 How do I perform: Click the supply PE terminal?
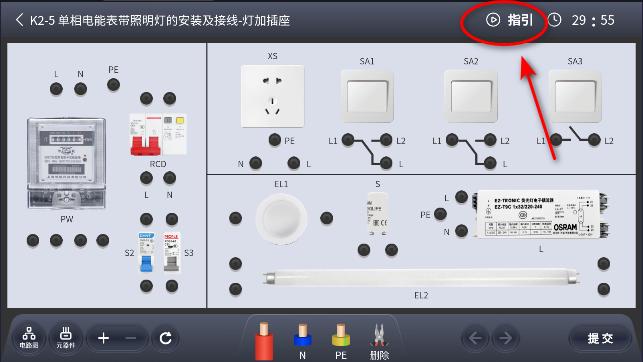click(113, 84)
